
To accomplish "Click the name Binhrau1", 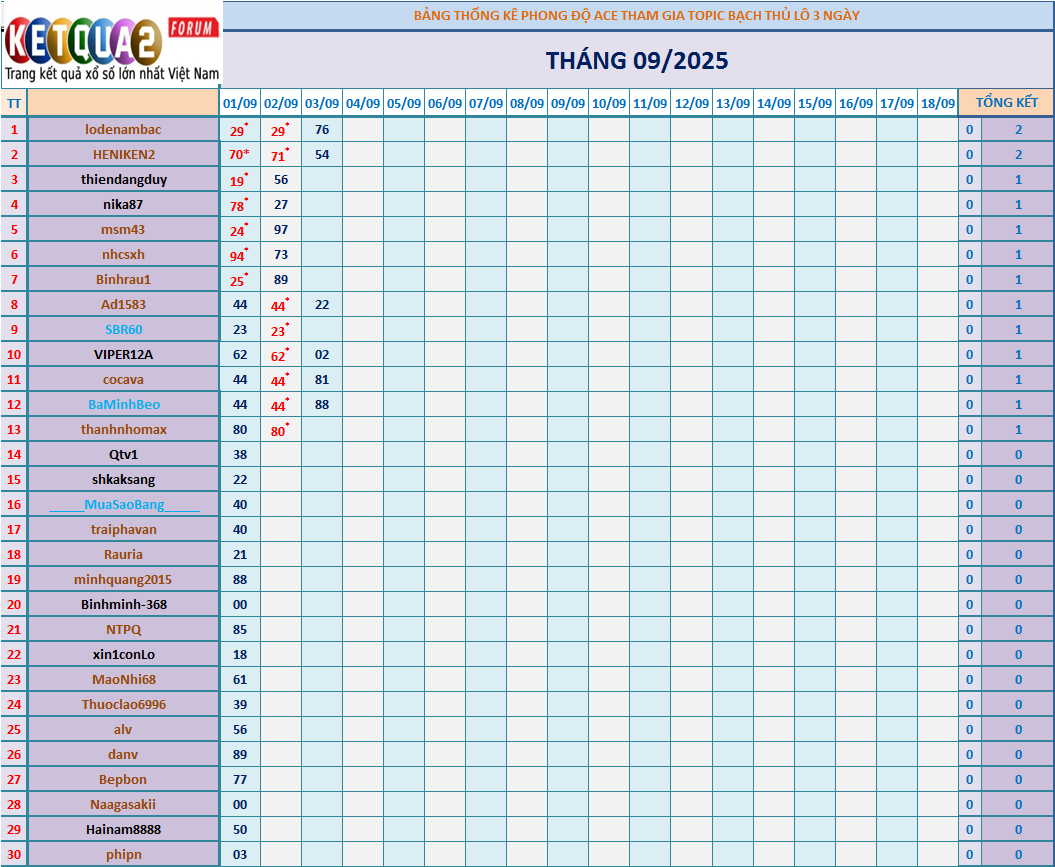I will (x=123, y=279).
